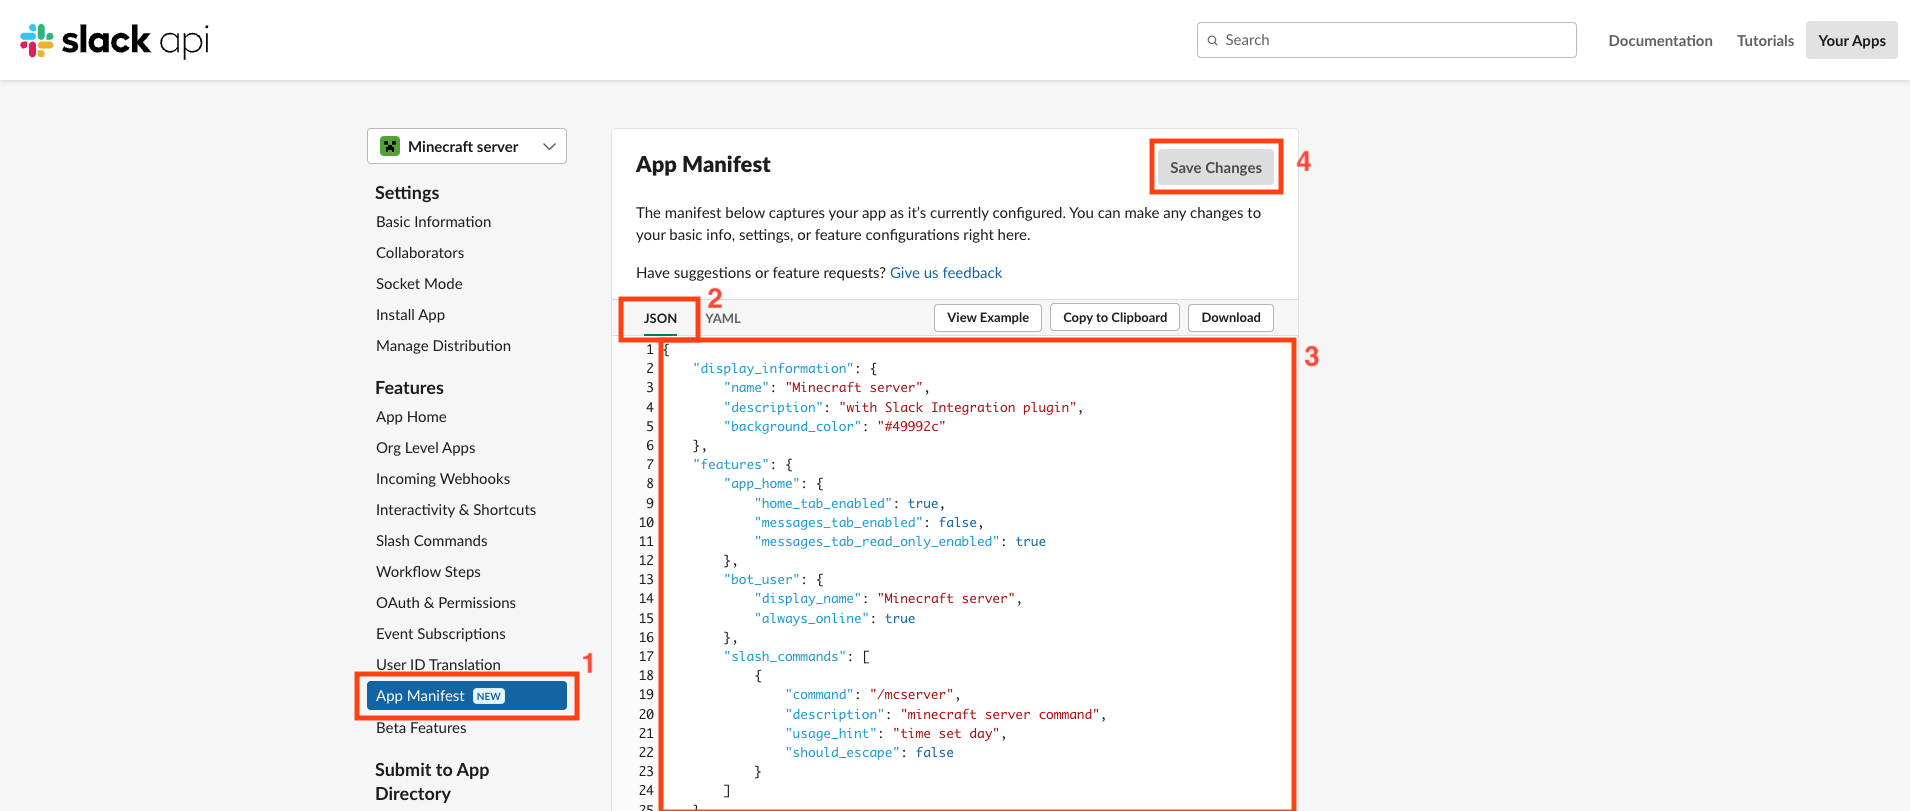Click the "slash_commands" key on line 17
Image resolution: width=1910 pixels, height=811 pixels.
785,657
